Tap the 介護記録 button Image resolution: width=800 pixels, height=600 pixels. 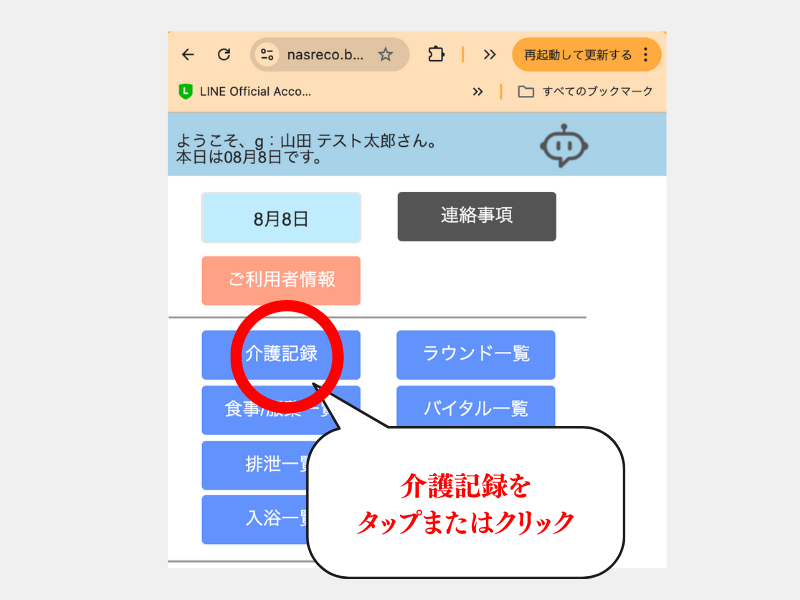click(281, 354)
